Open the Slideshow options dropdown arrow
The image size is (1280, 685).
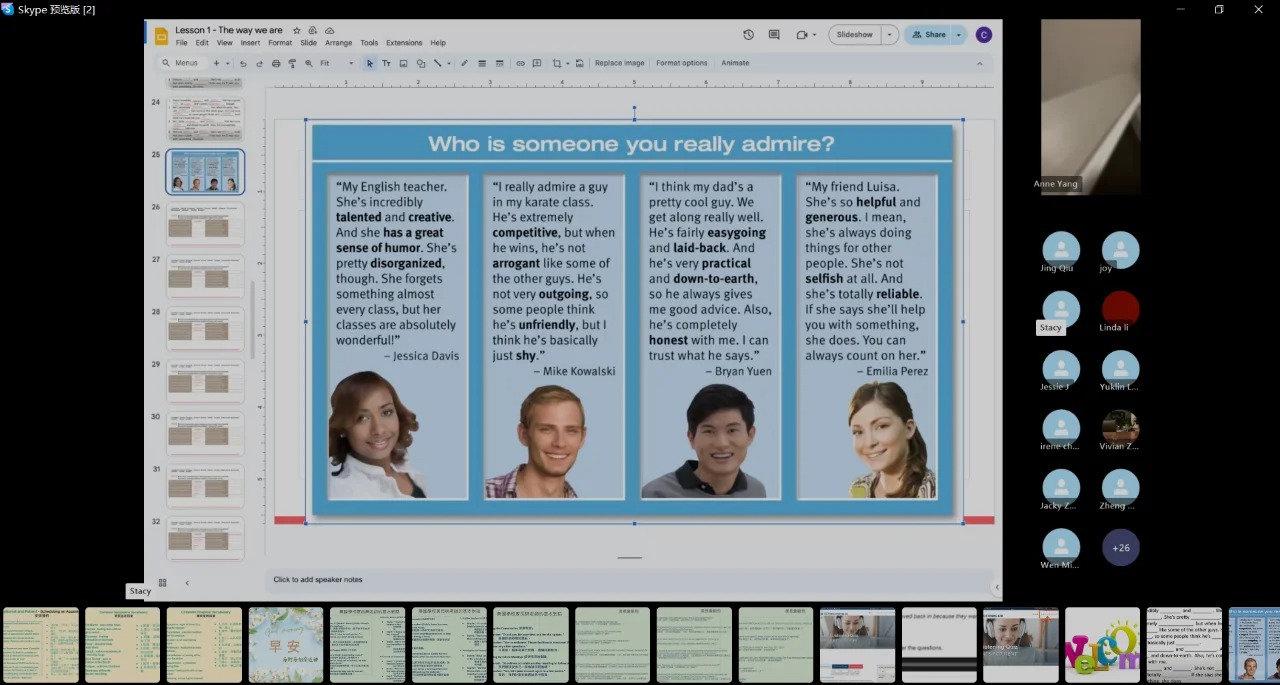[x=889, y=35]
